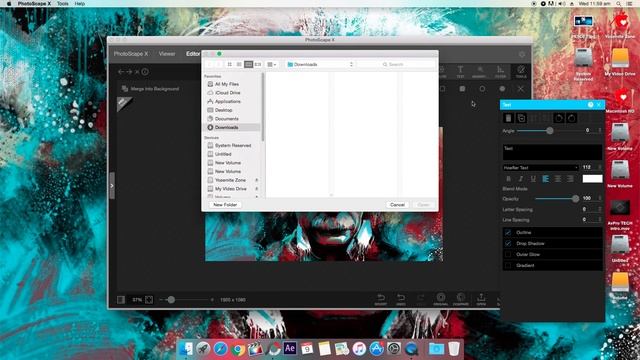
Task: Open Chrome from the dock
Action: tap(238, 349)
